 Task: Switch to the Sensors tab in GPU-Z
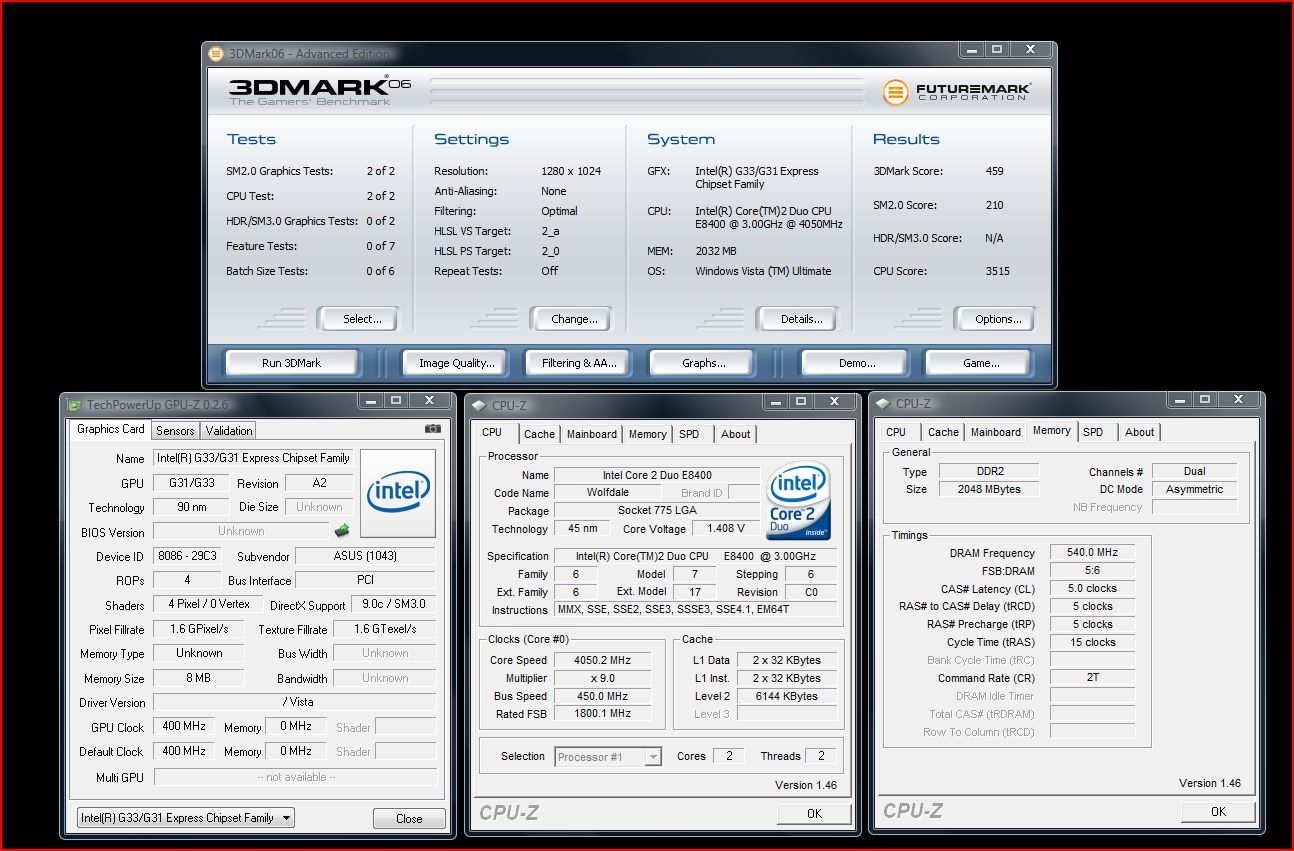pyautogui.click(x=175, y=430)
